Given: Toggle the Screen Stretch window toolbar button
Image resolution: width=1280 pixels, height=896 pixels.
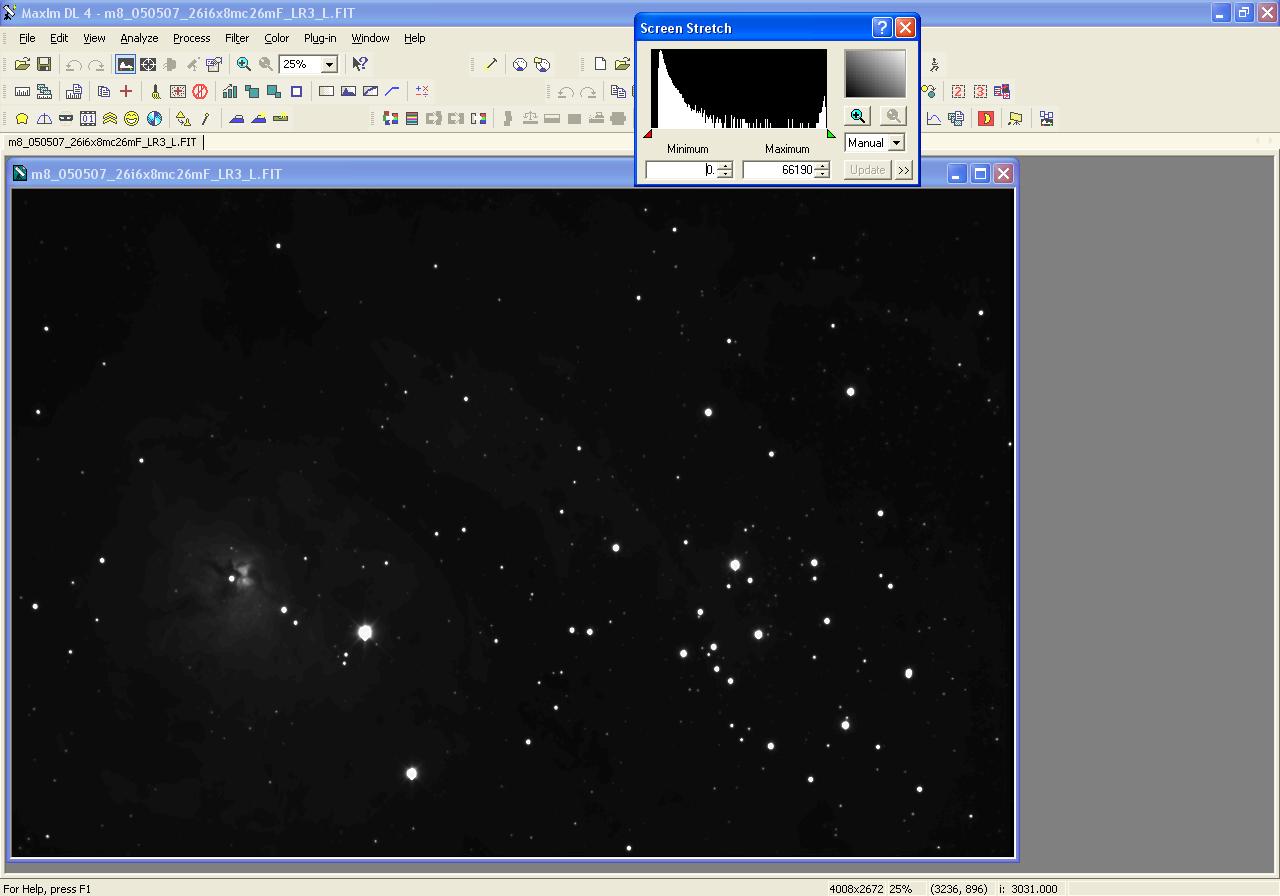Looking at the screenshot, I should [125, 64].
